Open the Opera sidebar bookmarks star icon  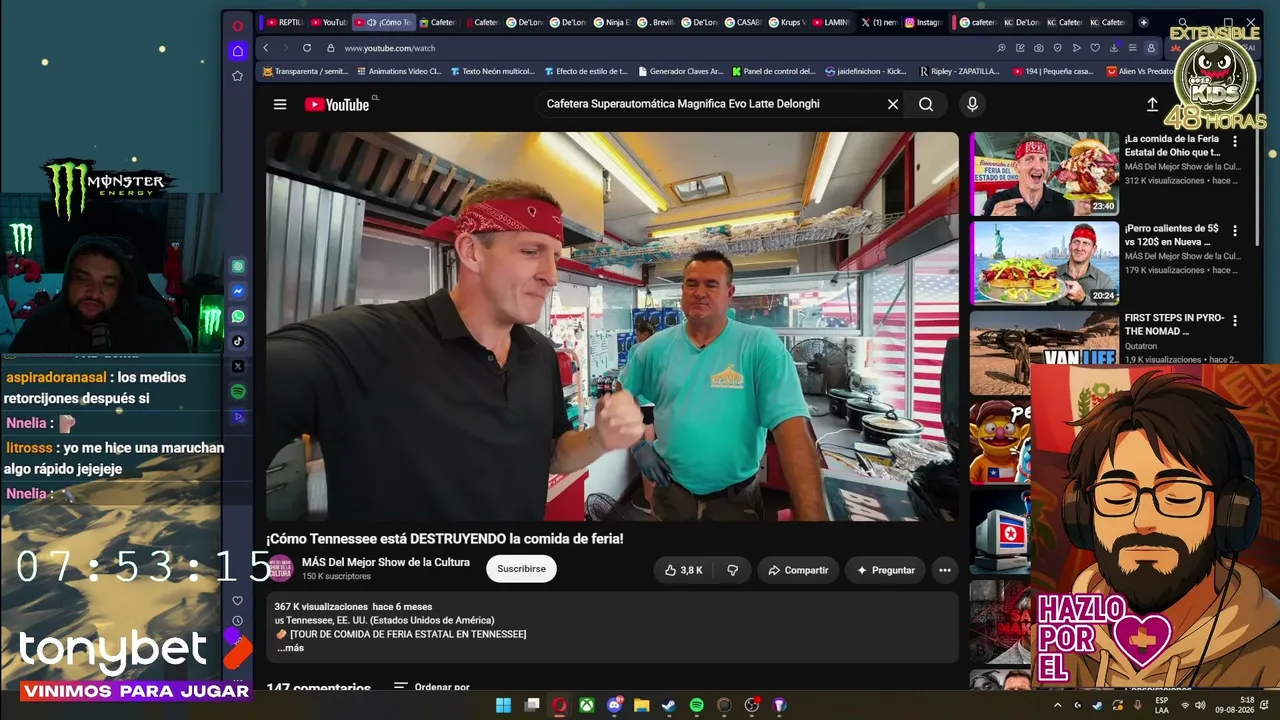click(x=238, y=76)
